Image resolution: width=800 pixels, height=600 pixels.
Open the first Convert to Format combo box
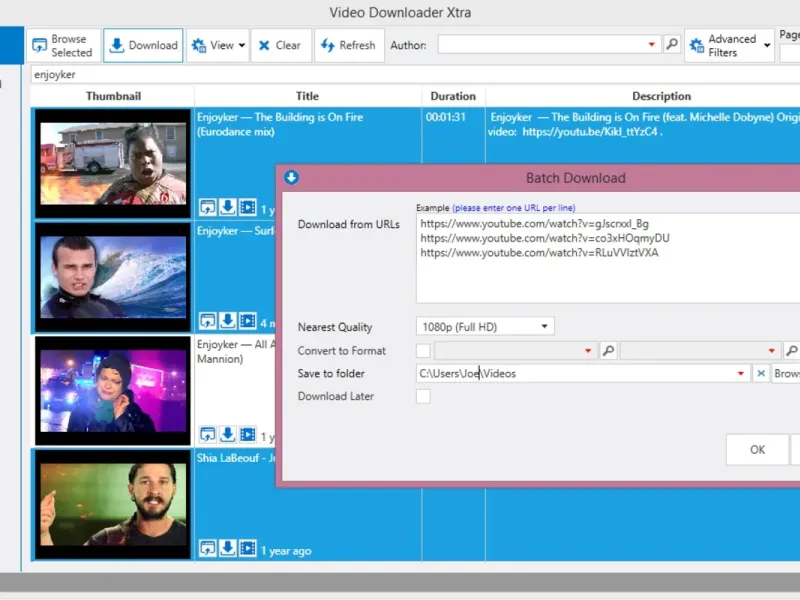515,351
